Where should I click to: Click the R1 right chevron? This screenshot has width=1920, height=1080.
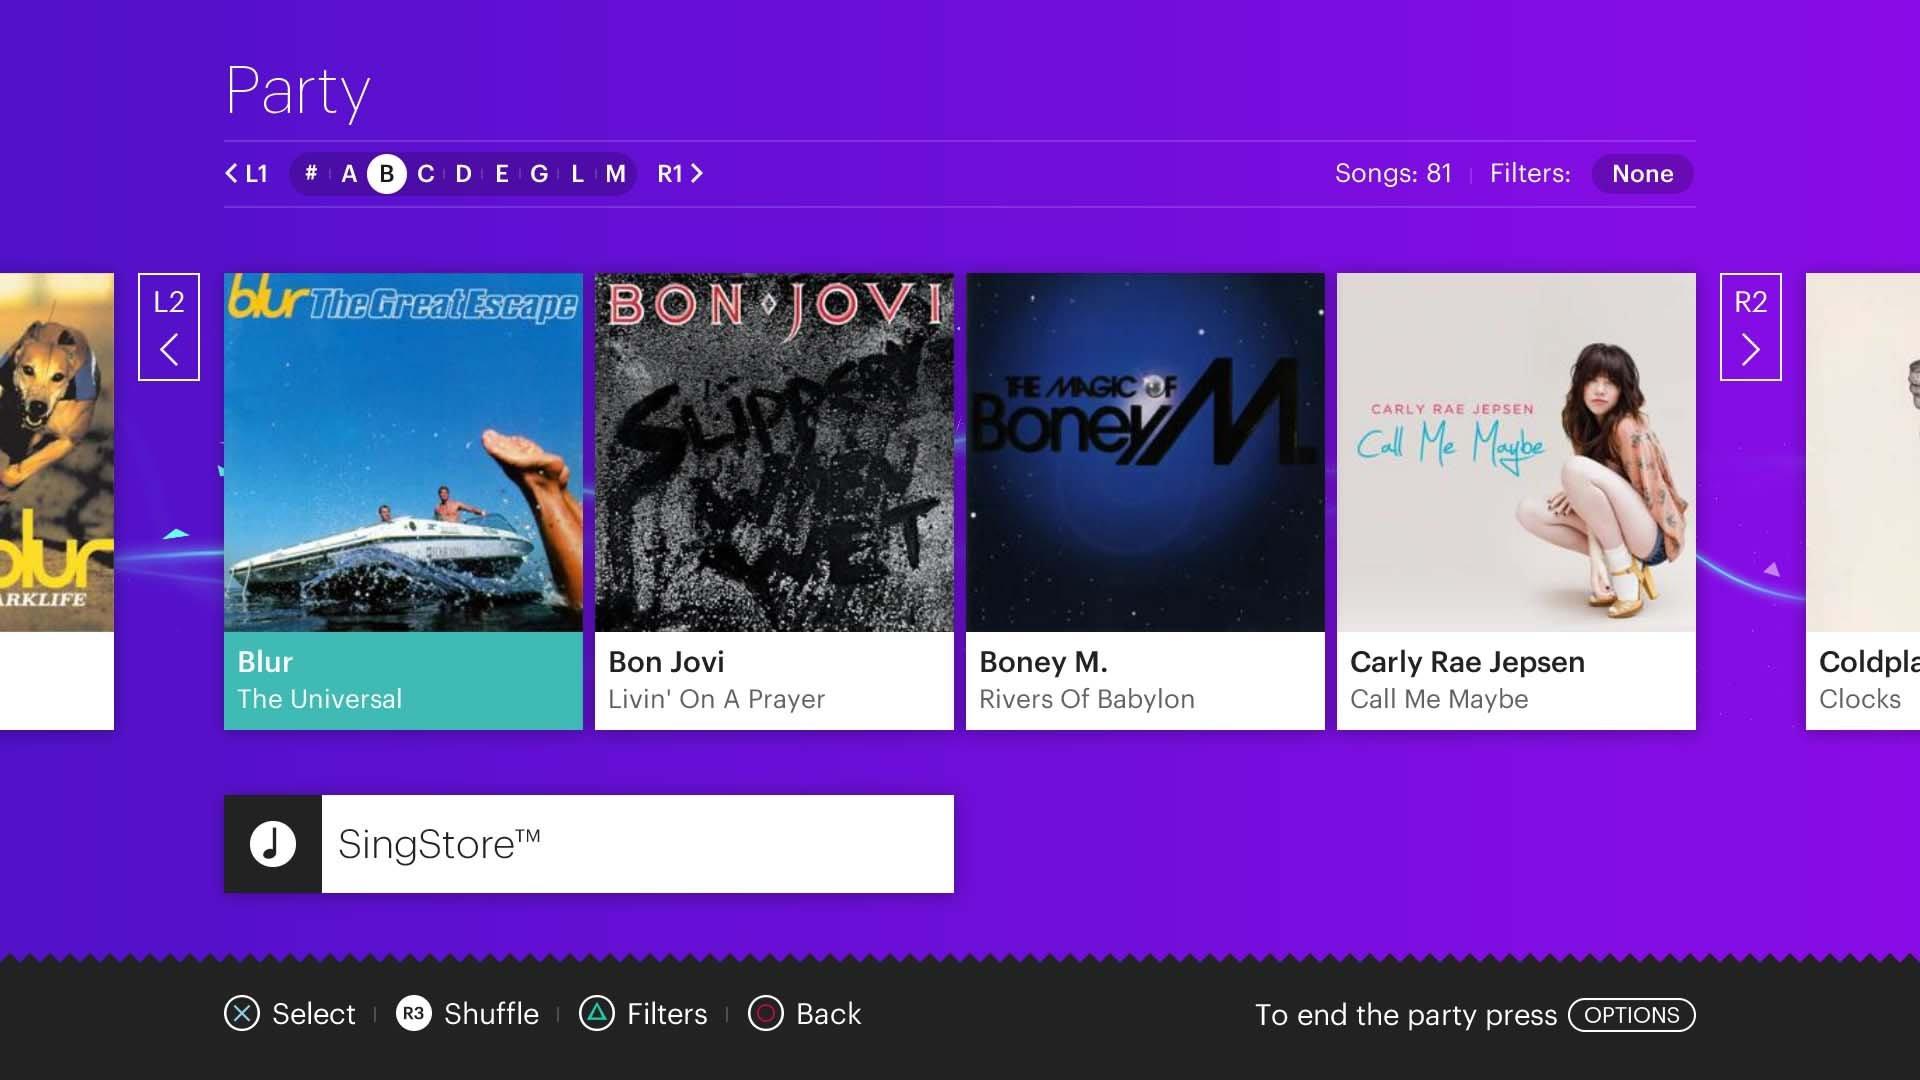(697, 173)
